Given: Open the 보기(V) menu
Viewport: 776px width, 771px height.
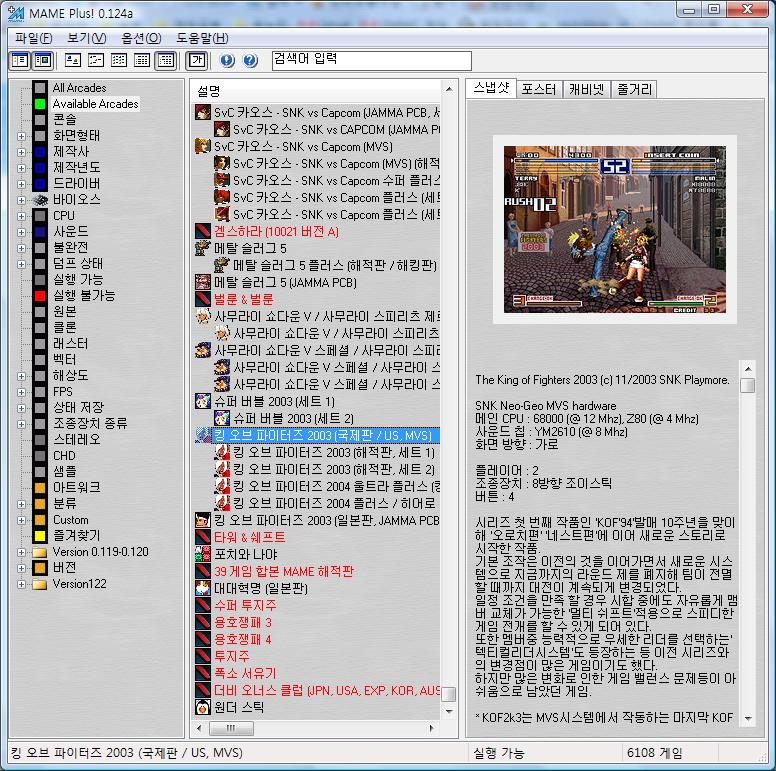Looking at the screenshot, I should (87, 38).
